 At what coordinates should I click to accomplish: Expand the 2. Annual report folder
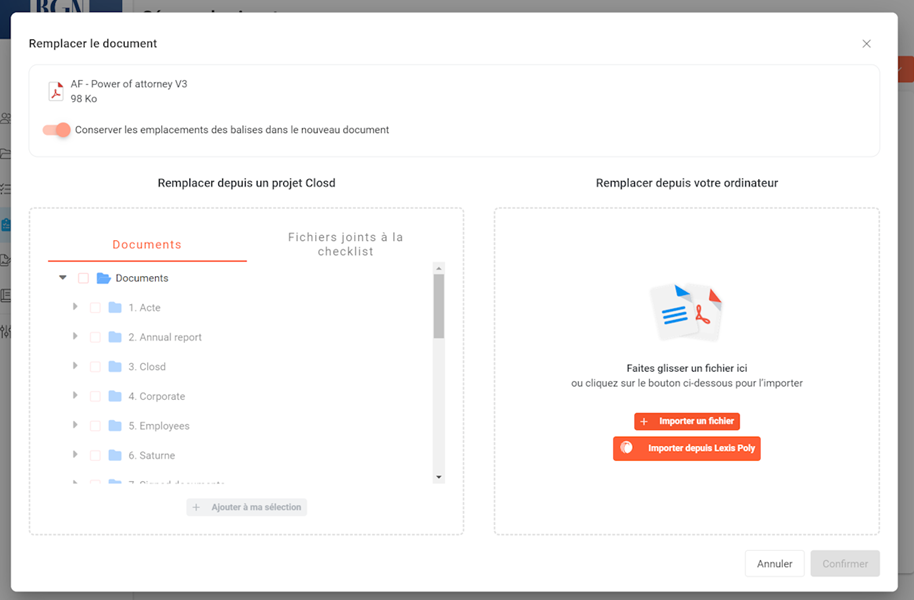[75, 337]
